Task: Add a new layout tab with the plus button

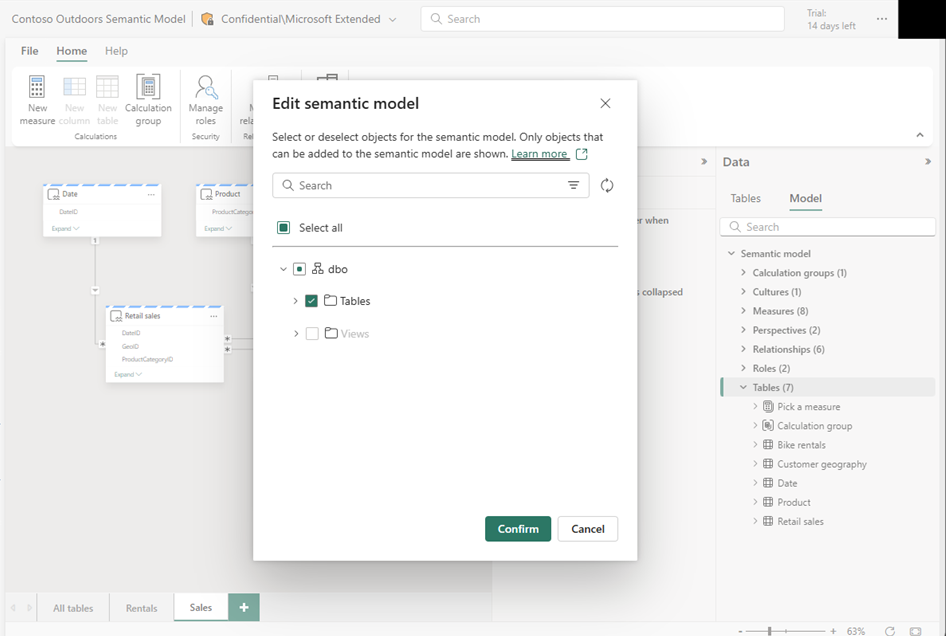Action: [x=244, y=607]
